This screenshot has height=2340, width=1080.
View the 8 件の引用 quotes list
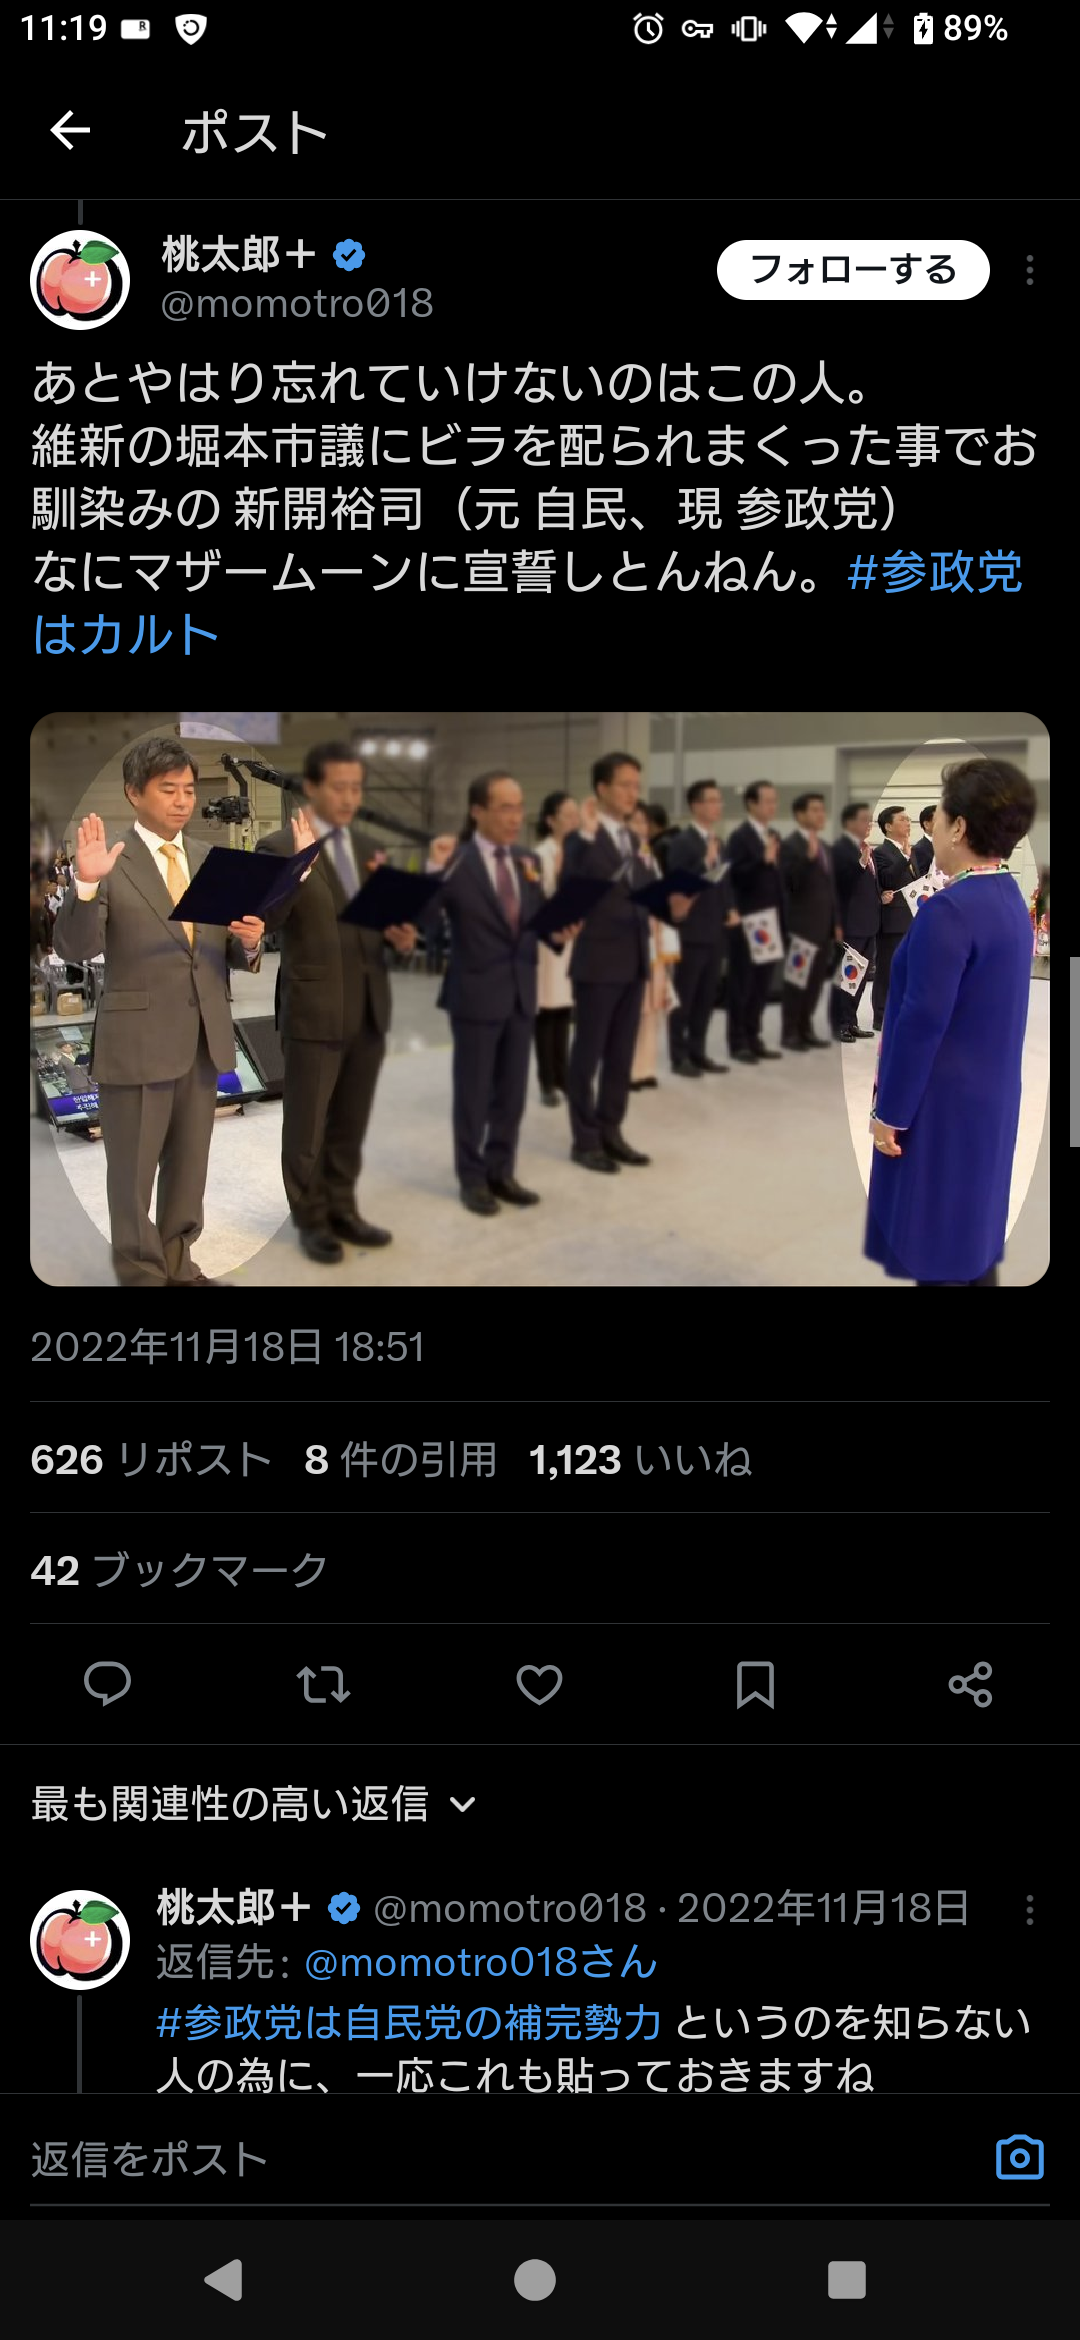point(401,1459)
